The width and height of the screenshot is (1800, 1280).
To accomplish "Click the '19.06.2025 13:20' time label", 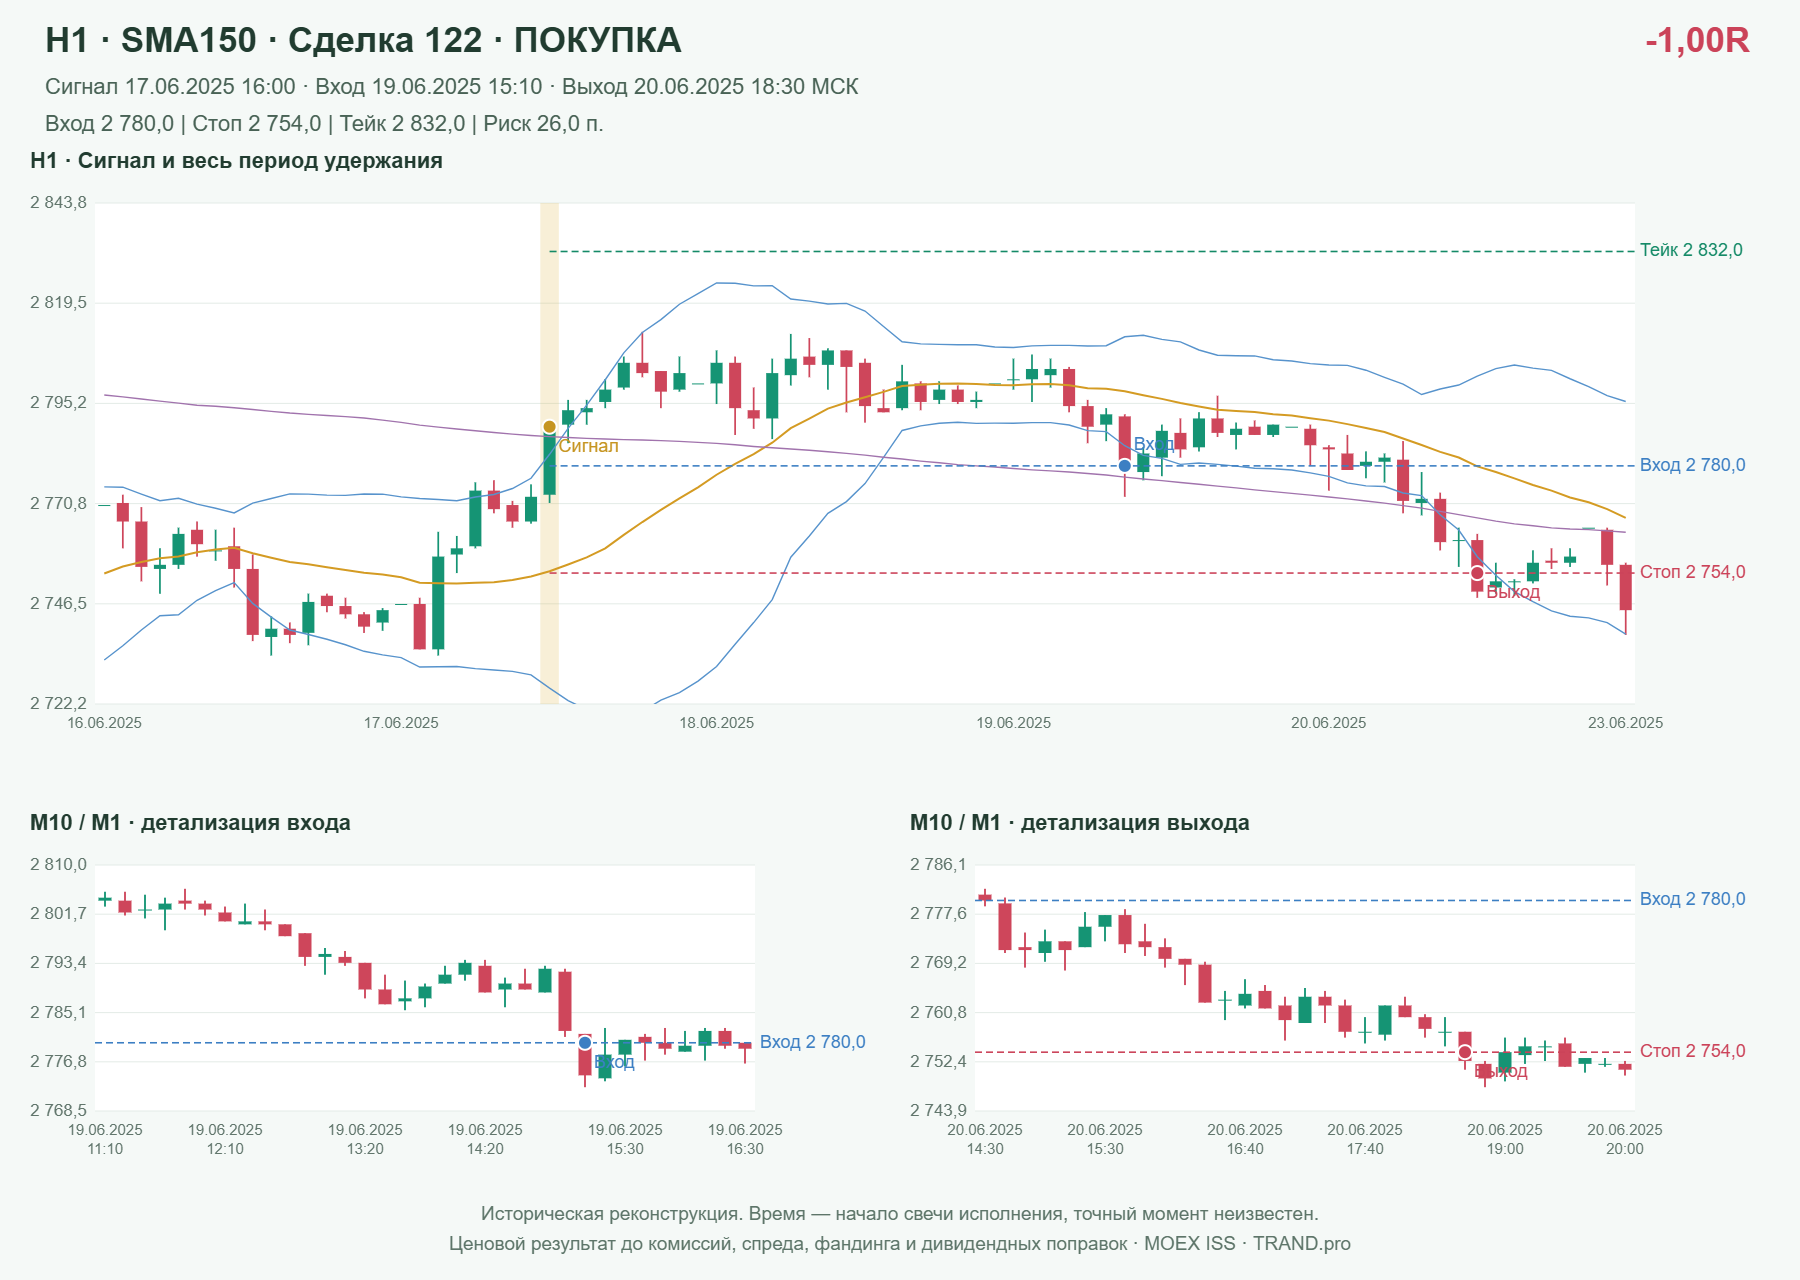I will tap(365, 1139).
